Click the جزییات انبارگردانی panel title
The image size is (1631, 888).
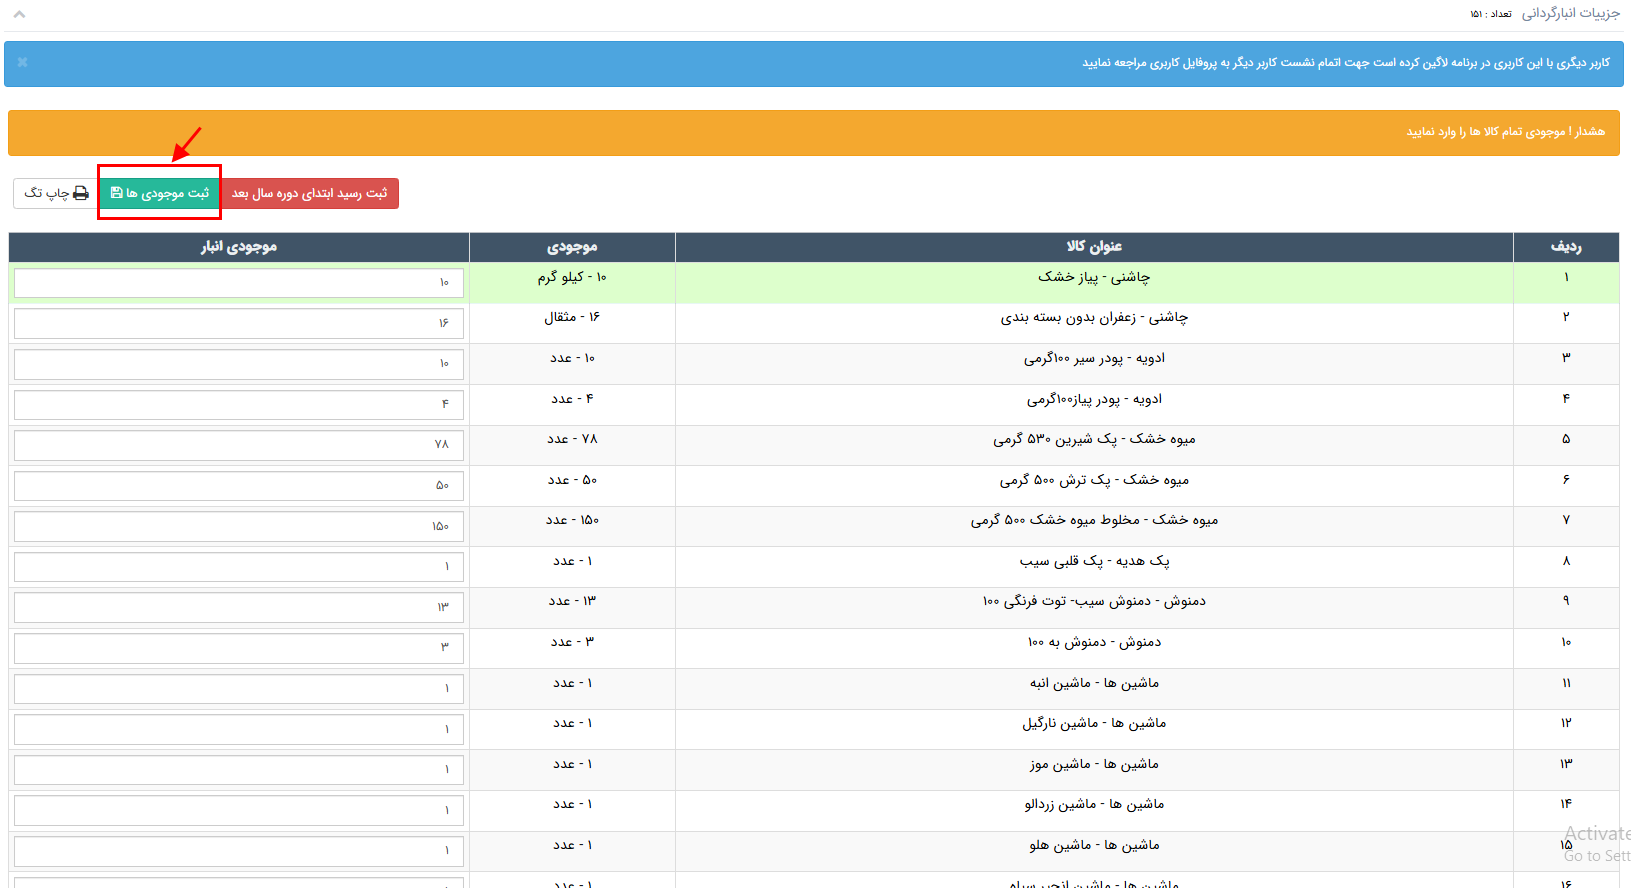1570,13
